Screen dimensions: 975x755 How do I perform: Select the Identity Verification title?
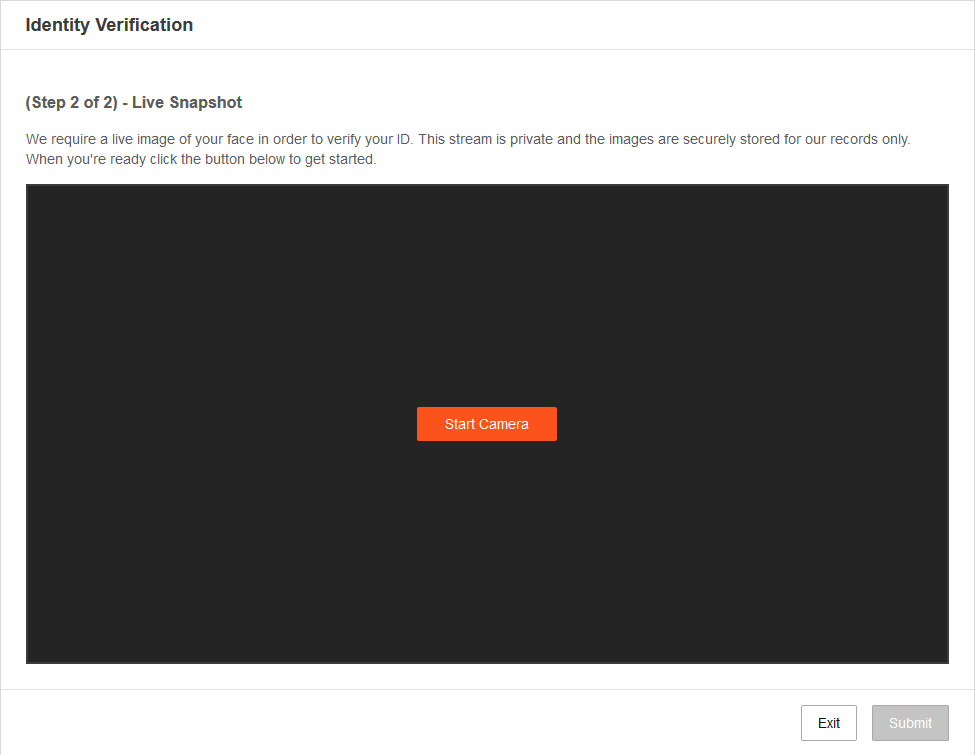109,25
